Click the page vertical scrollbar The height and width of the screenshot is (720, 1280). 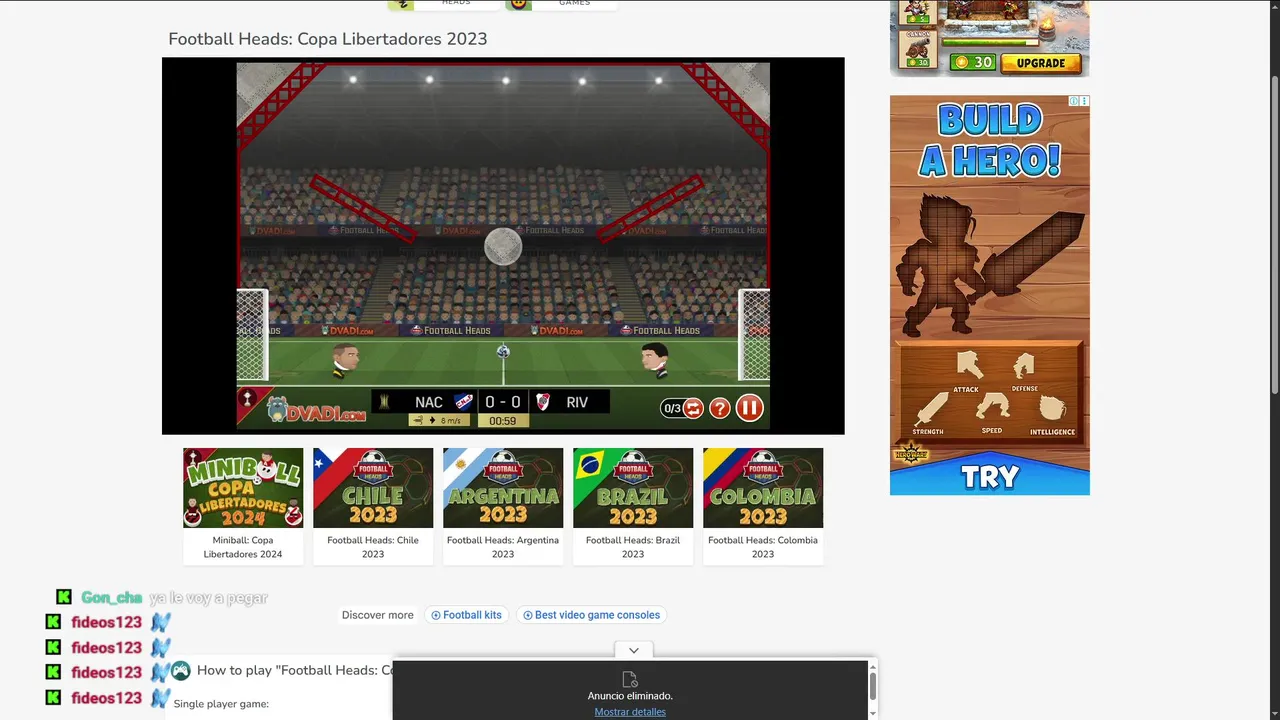[x=1274, y=235]
